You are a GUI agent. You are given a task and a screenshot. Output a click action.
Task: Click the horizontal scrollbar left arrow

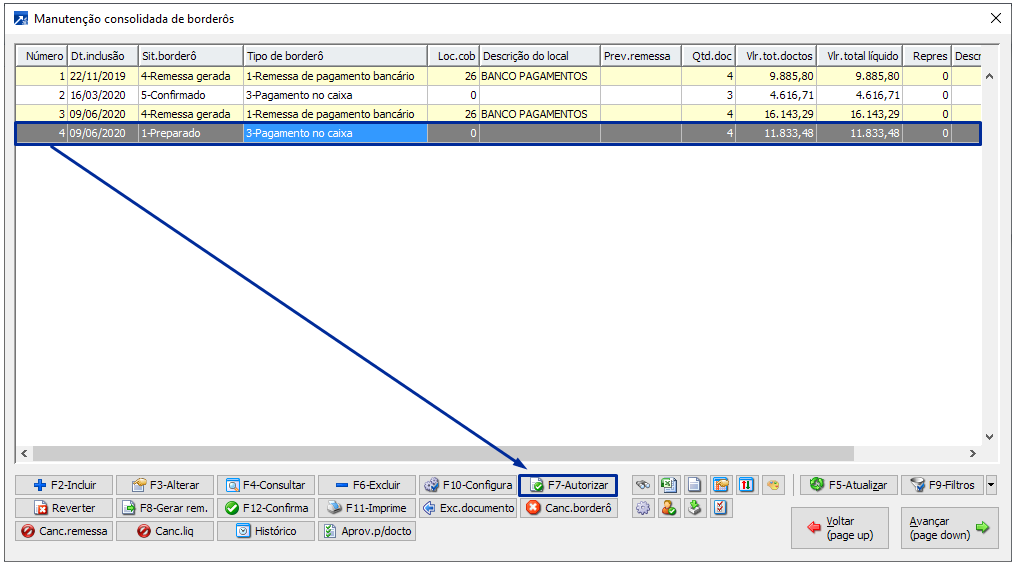[x=24, y=453]
